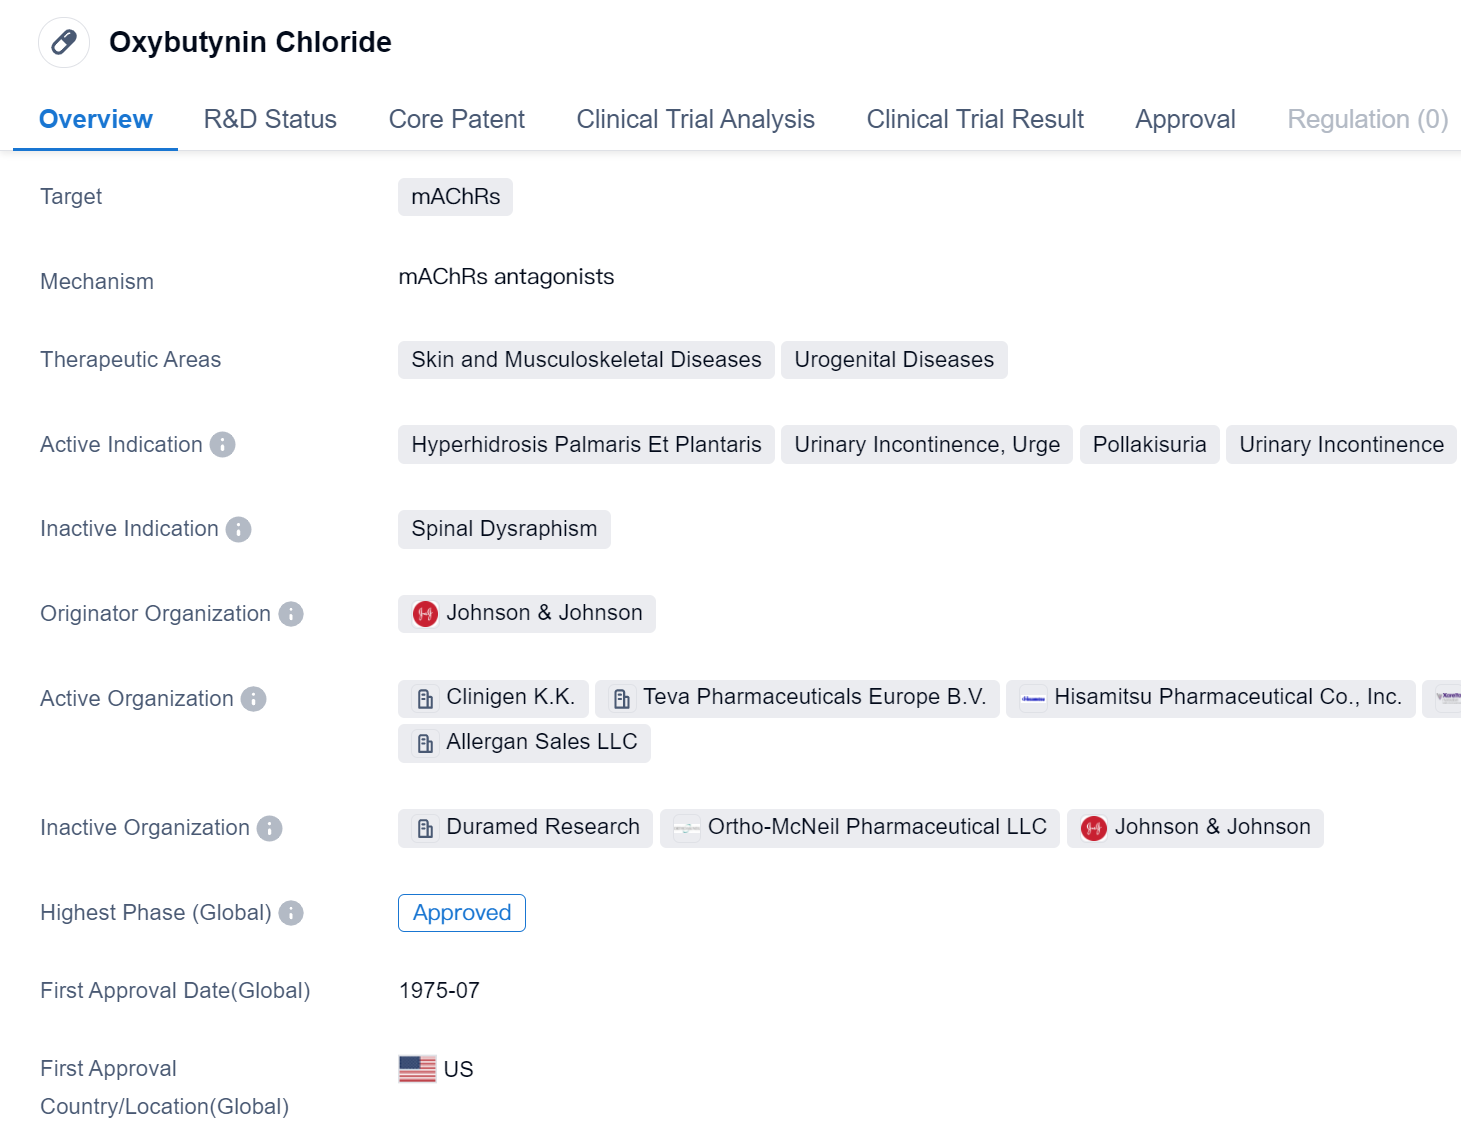Image resolution: width=1461 pixels, height=1144 pixels.
Task: Click the US flag icon
Action: coord(417,1069)
